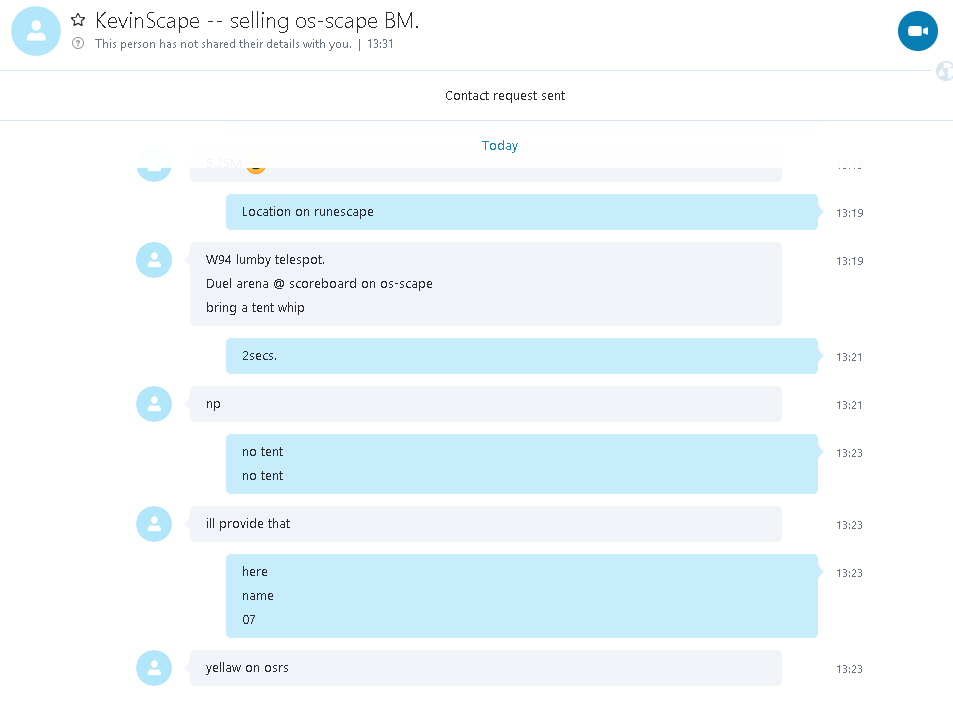Click the 'here name 07' message bubble
The width and height of the screenshot is (953, 709).
(x=521, y=595)
